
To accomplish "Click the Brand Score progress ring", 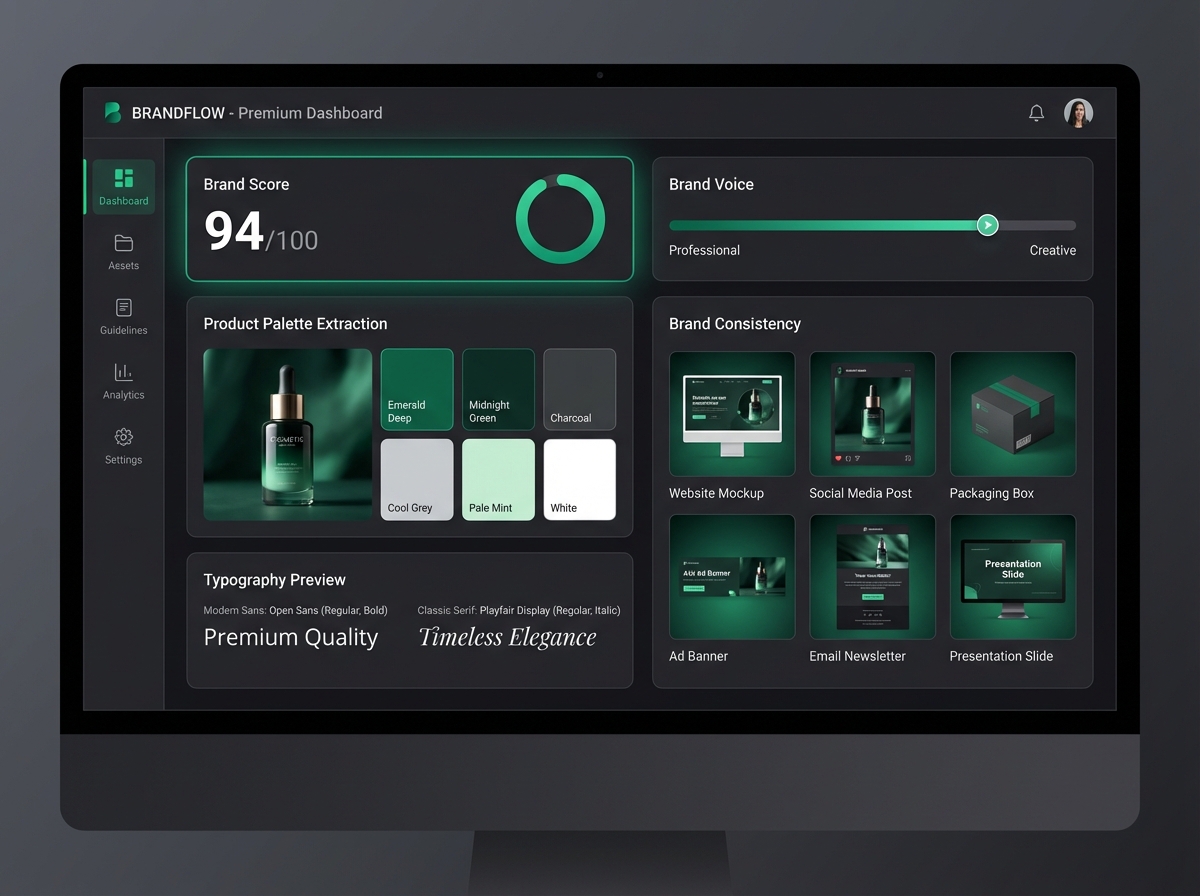I will coord(560,219).
